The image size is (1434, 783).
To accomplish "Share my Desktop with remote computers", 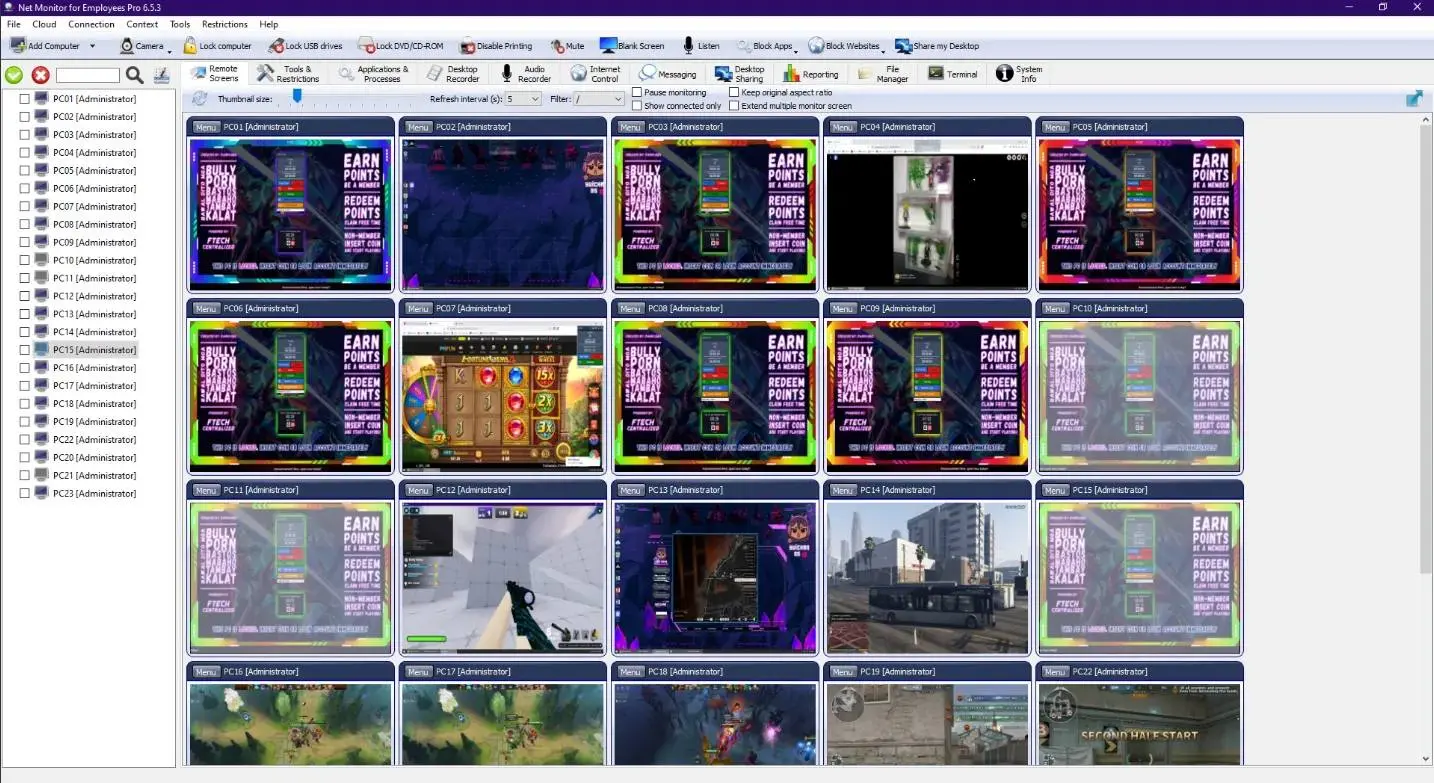I will 937,46.
